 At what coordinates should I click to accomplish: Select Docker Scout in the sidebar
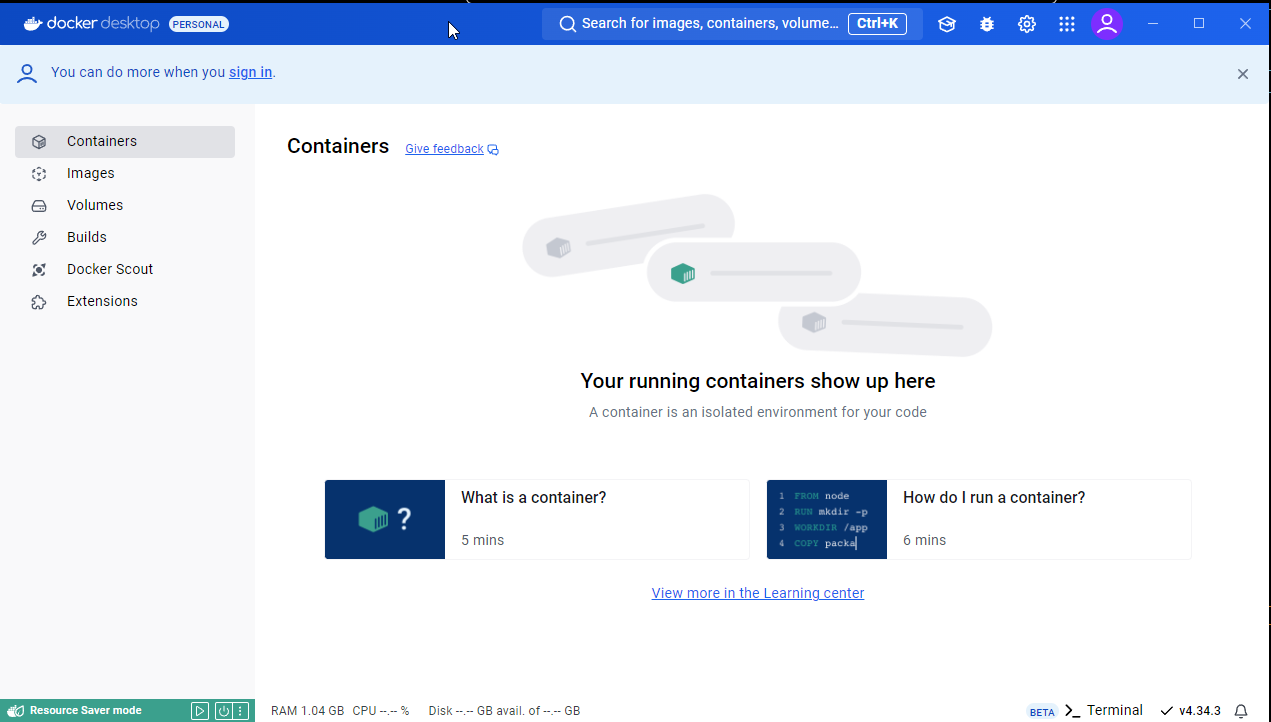click(125, 270)
